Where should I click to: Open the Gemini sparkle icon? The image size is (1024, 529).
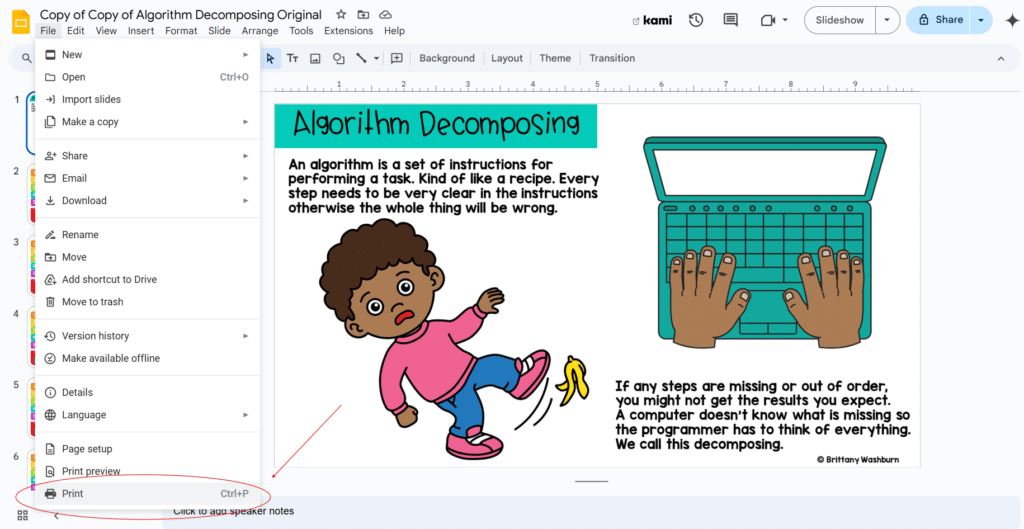coord(1012,20)
